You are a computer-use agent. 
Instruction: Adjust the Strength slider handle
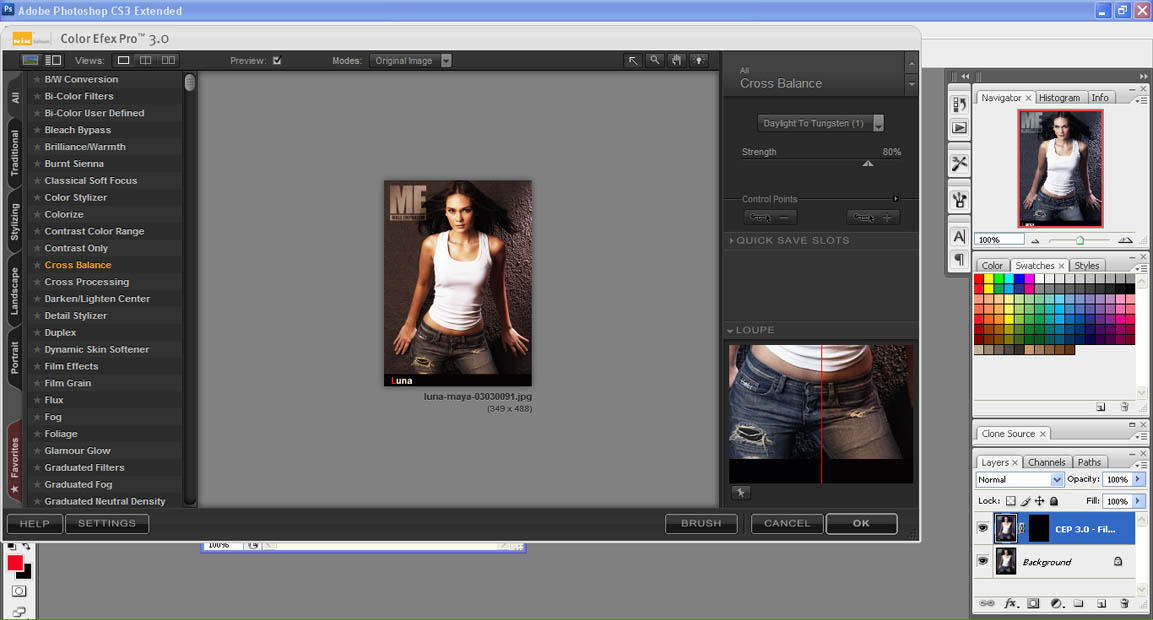[x=868, y=163]
